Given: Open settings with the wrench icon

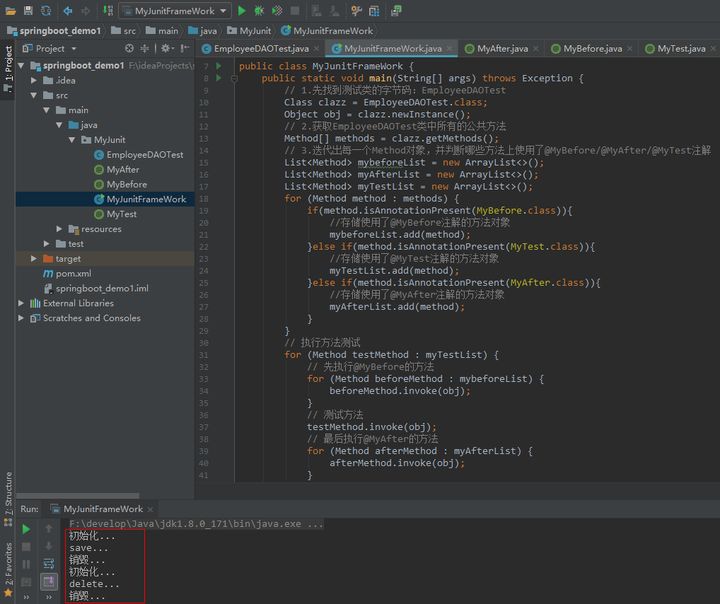Looking at the screenshot, I should pyautogui.click(x=356, y=10).
